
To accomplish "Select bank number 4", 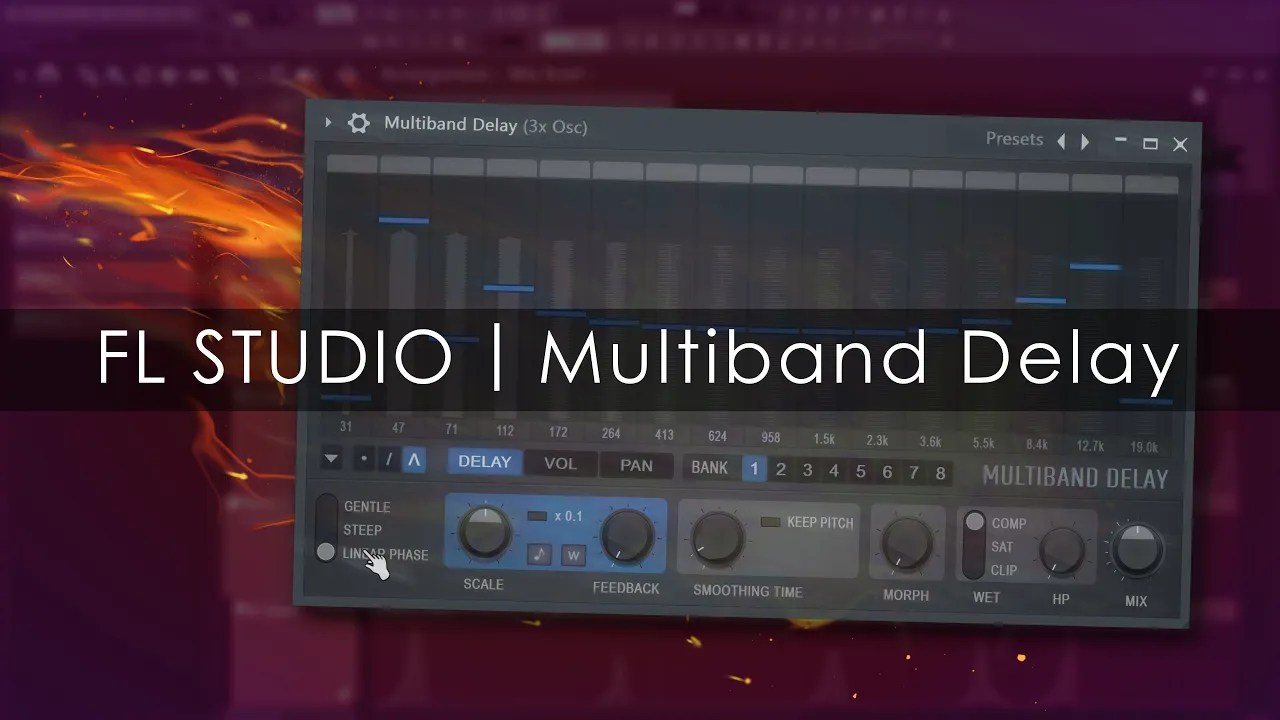I will pos(834,469).
